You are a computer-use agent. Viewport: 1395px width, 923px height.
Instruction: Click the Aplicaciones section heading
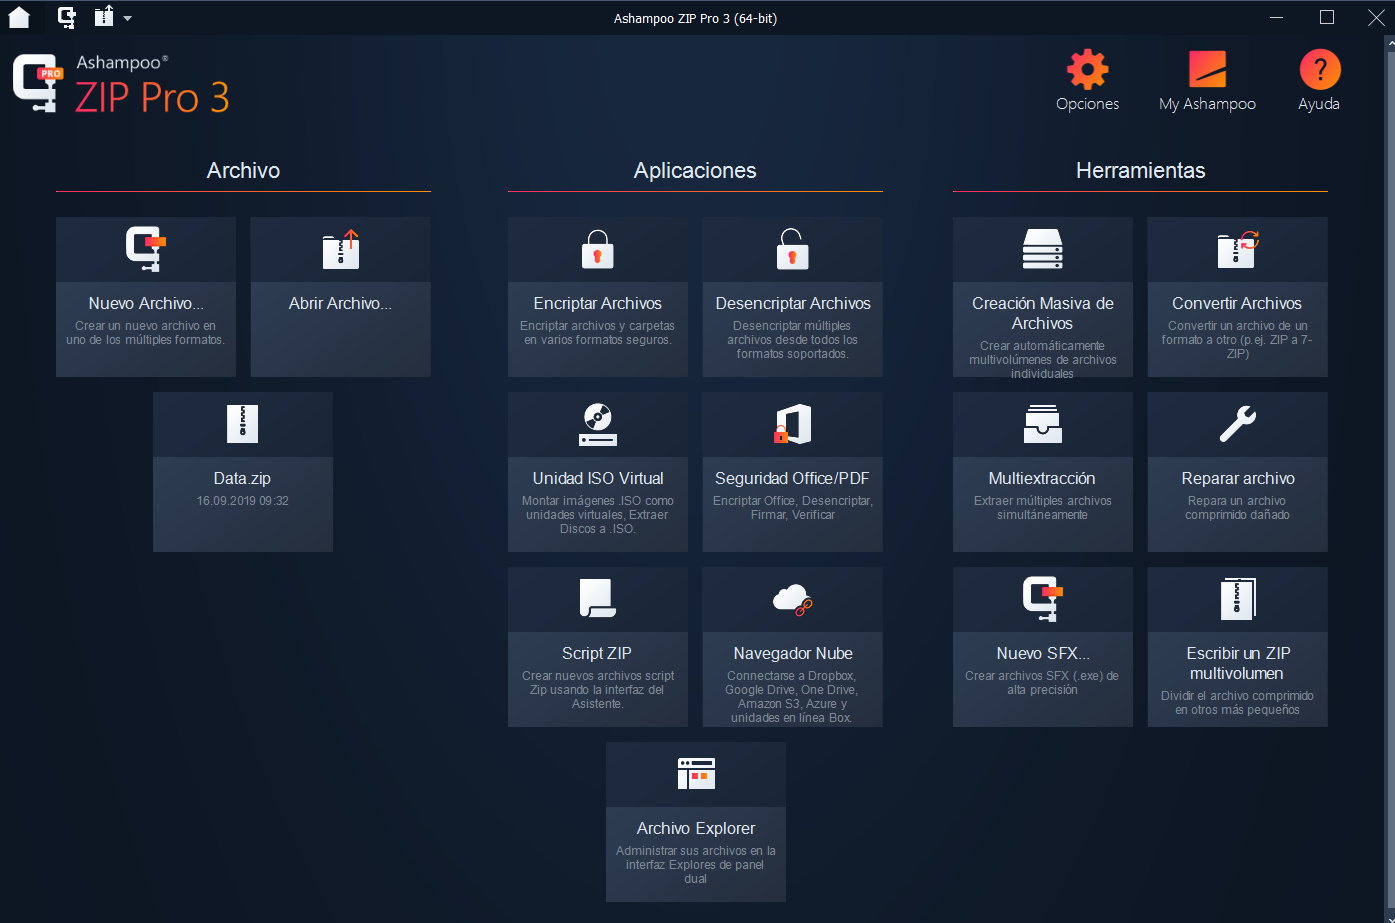pos(695,170)
